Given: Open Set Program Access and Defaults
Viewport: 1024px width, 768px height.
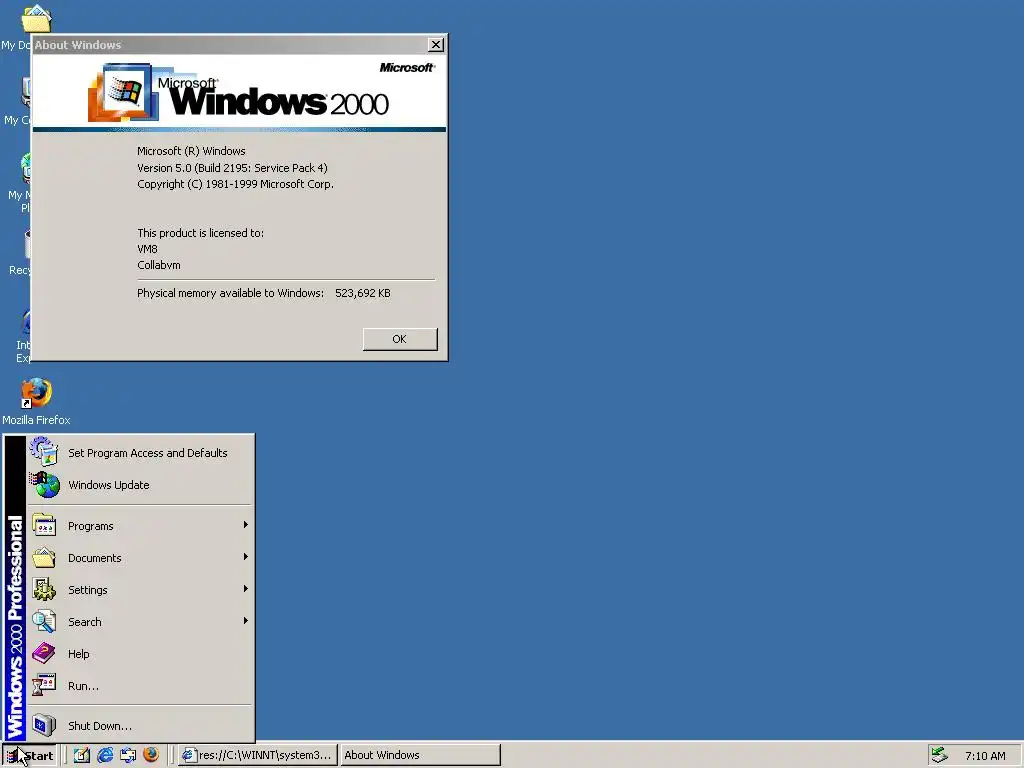Looking at the screenshot, I should click(140, 453).
